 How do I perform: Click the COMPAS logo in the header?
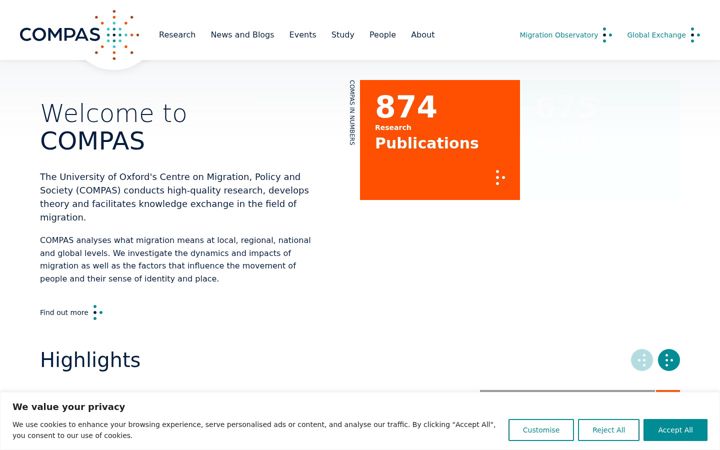pyautogui.click(x=79, y=35)
